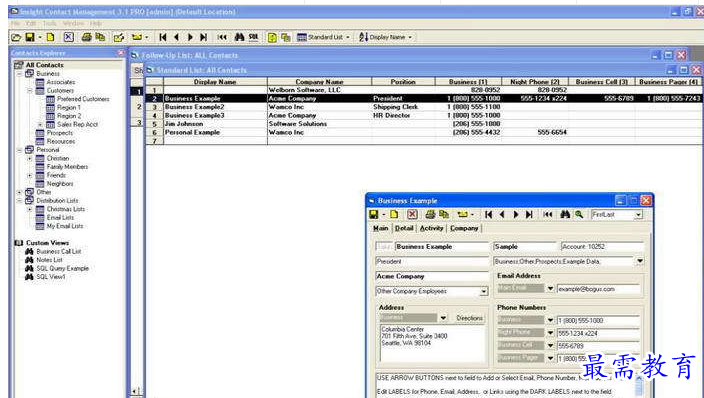Viewport: 704px width, 398px height.
Task: Select Christmas Lists in tree
Action: (66, 209)
